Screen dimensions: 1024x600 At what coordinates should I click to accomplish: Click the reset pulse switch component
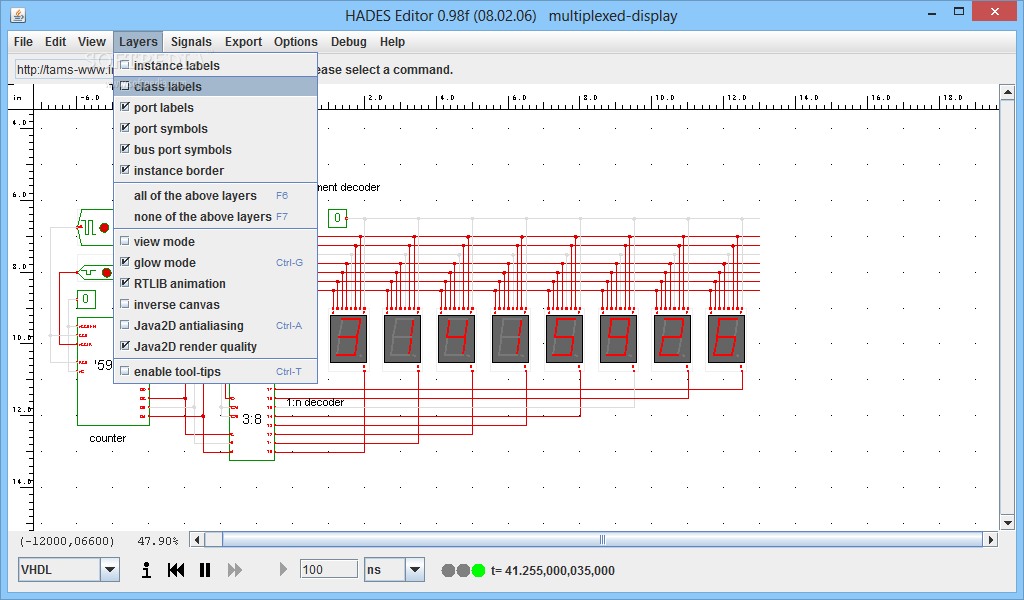coord(95,272)
